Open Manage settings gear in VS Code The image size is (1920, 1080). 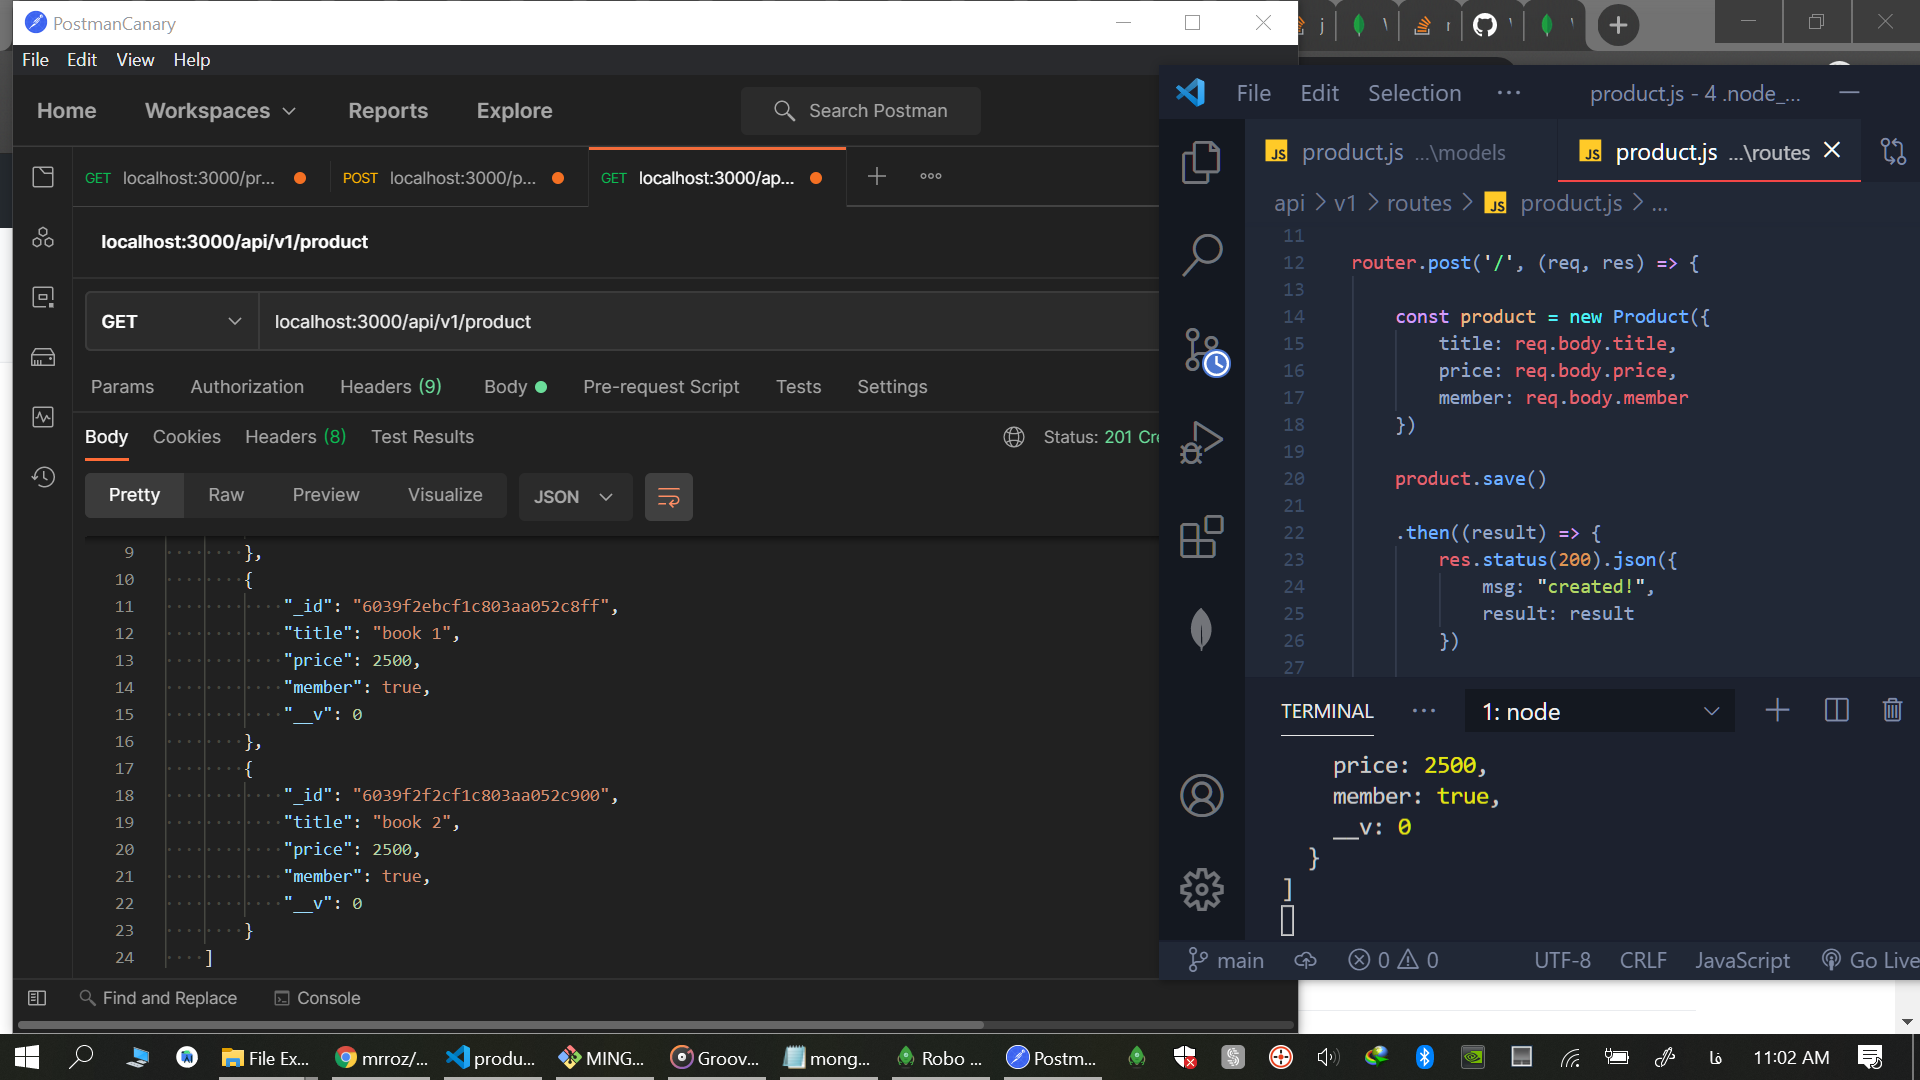click(x=1201, y=889)
